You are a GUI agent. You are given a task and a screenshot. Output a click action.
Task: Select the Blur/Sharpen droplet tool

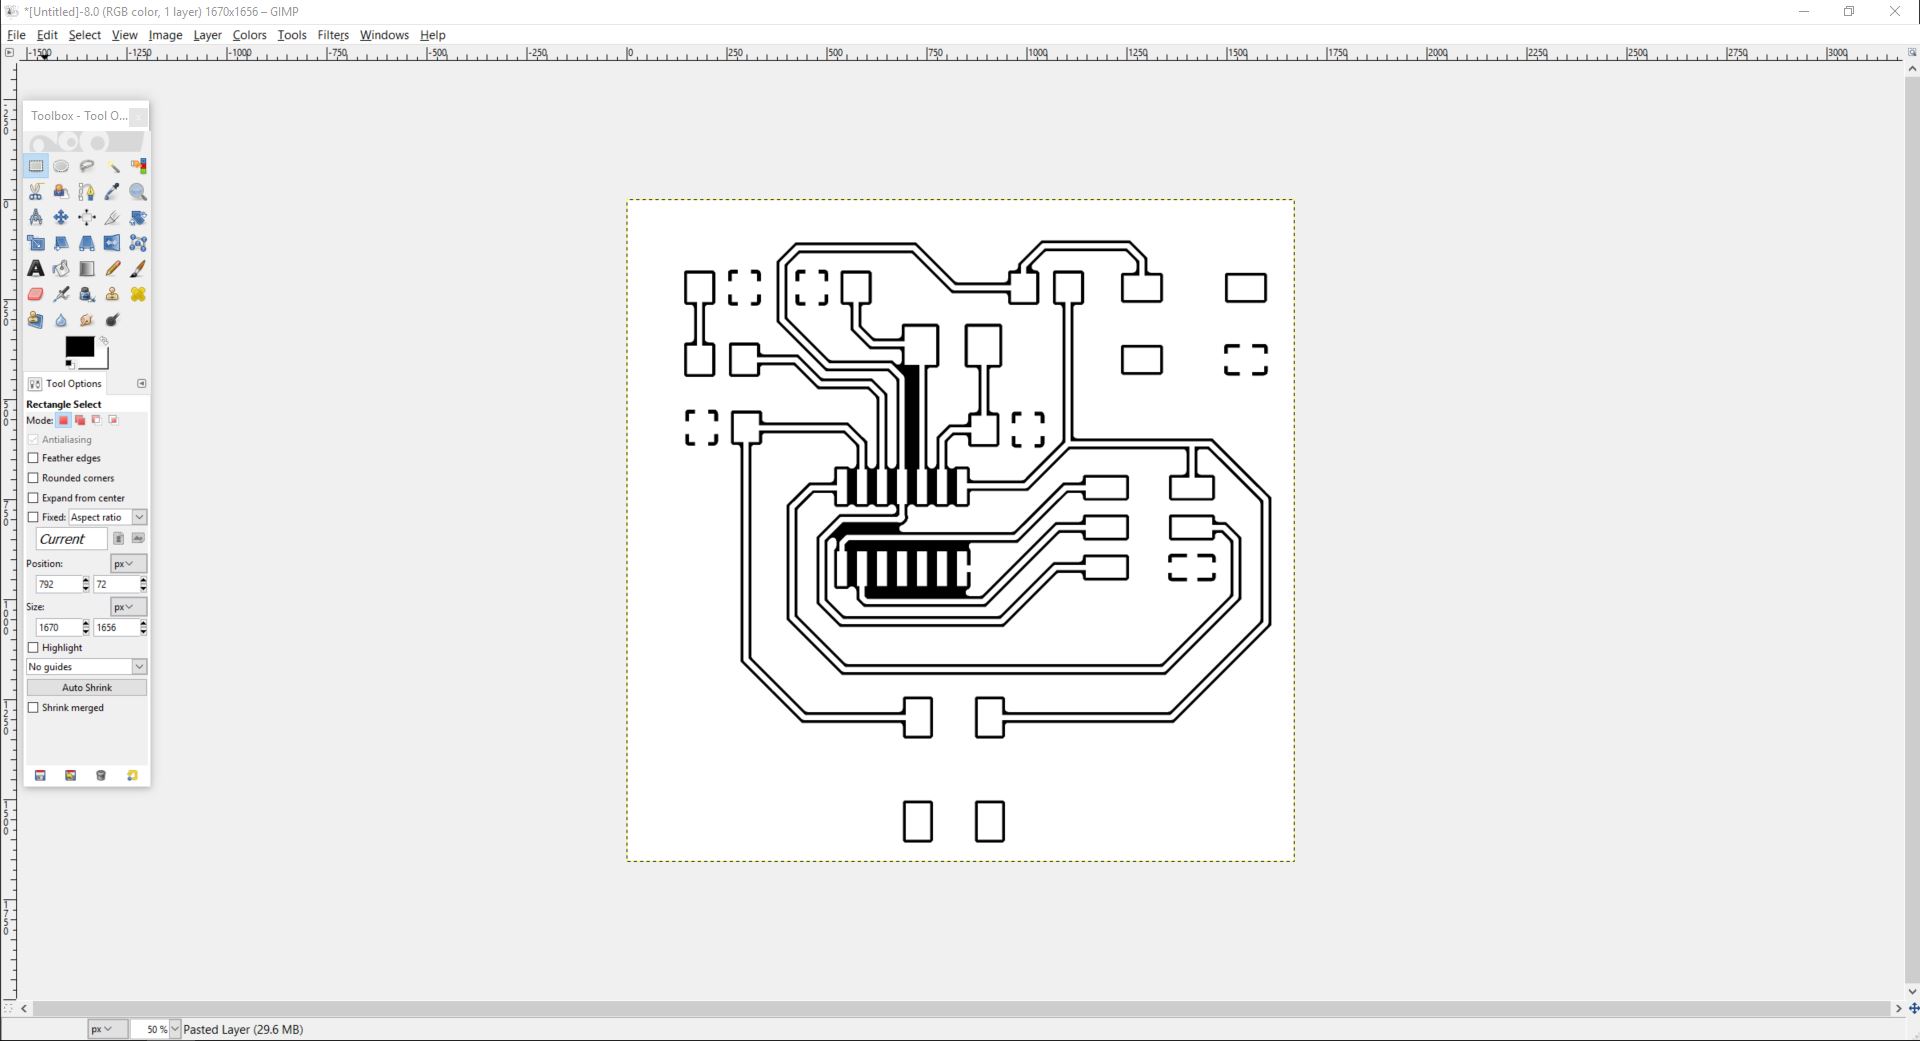click(61, 320)
